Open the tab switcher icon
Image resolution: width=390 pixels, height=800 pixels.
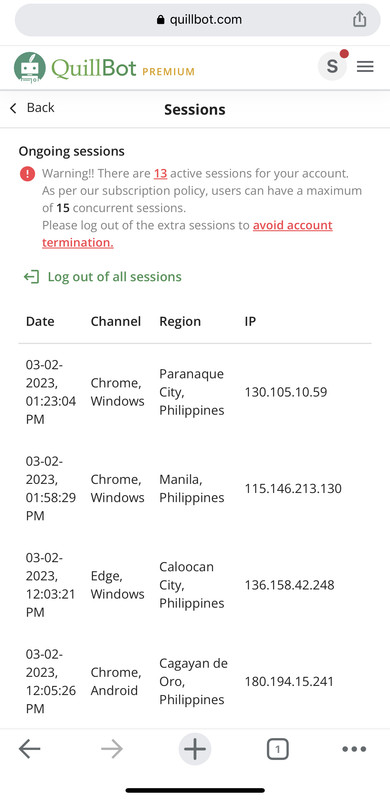[277, 749]
